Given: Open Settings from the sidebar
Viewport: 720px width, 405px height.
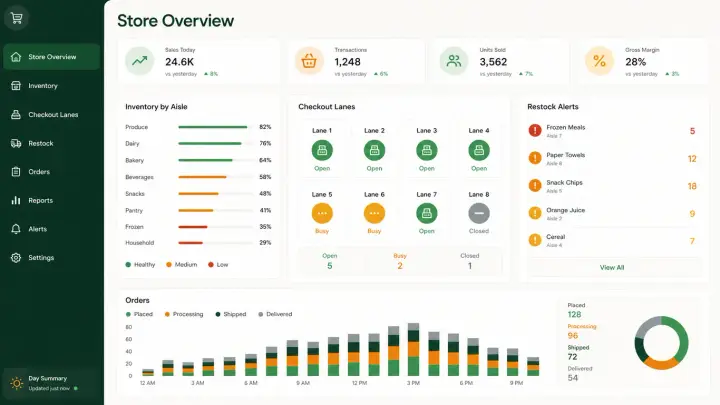Looking at the screenshot, I should pos(51,258).
